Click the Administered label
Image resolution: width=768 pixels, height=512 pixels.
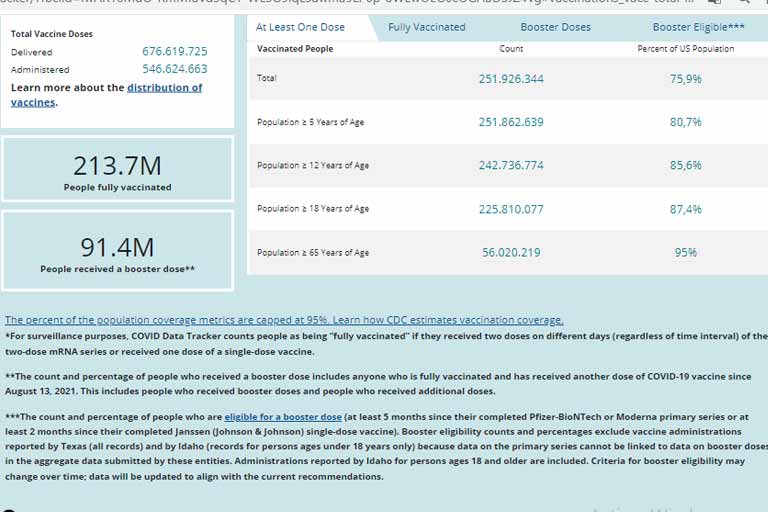[40, 70]
